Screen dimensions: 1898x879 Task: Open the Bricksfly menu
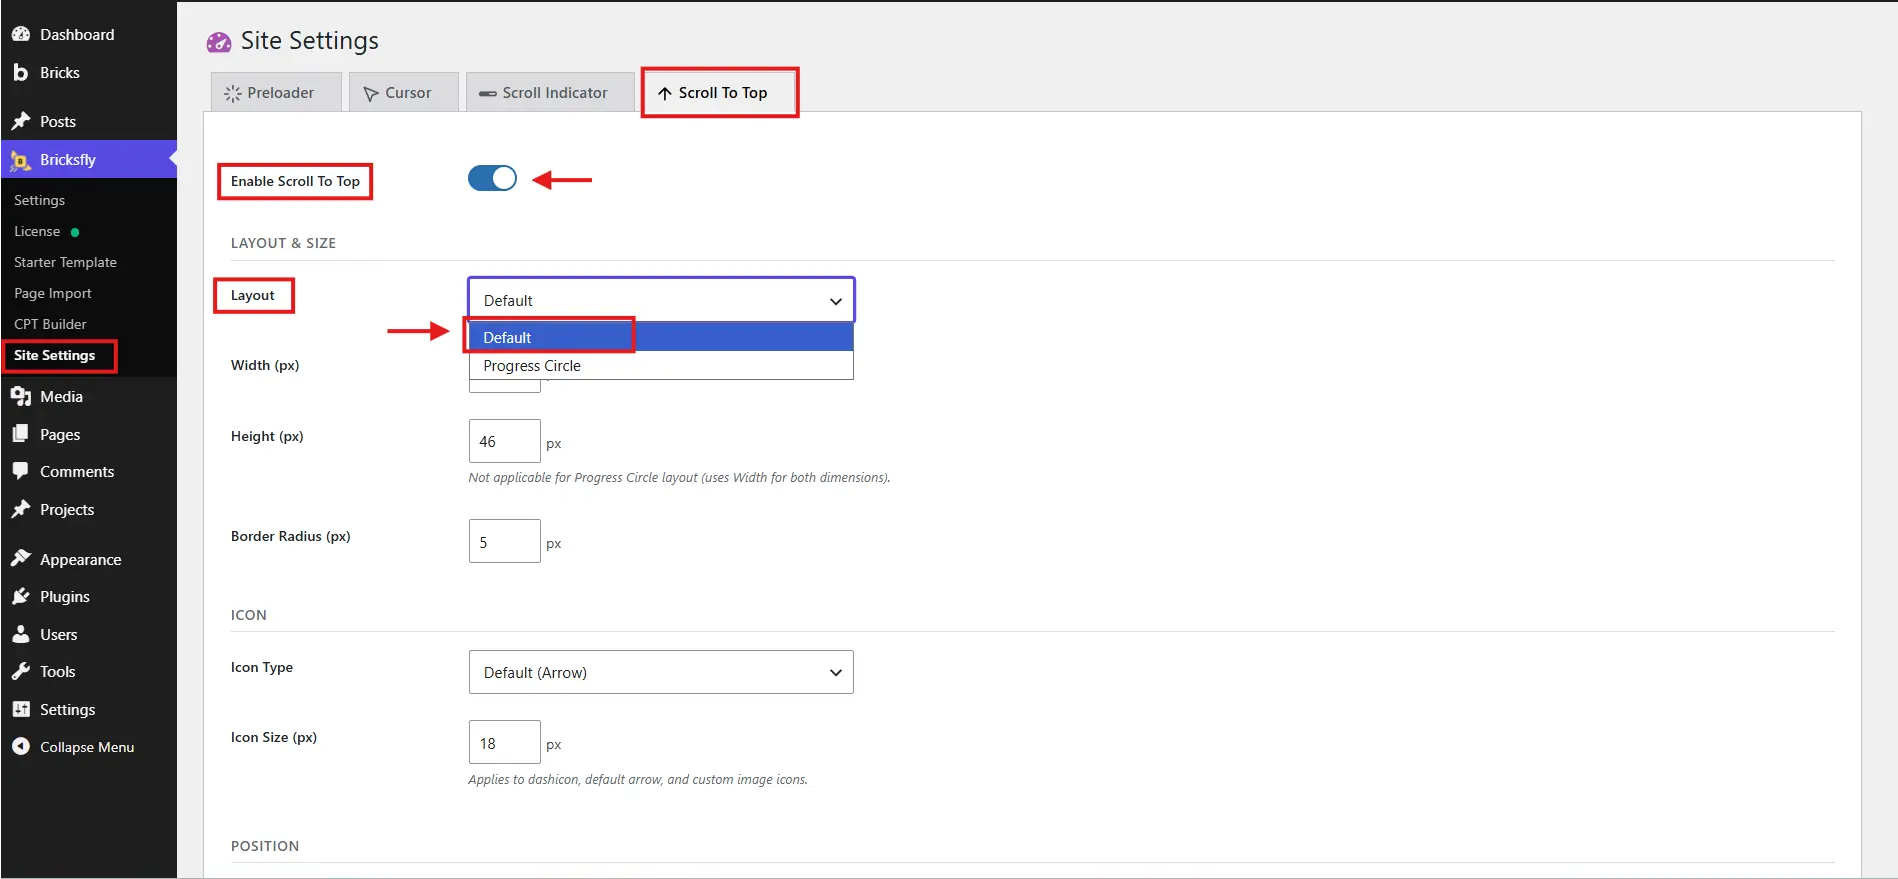(x=88, y=160)
